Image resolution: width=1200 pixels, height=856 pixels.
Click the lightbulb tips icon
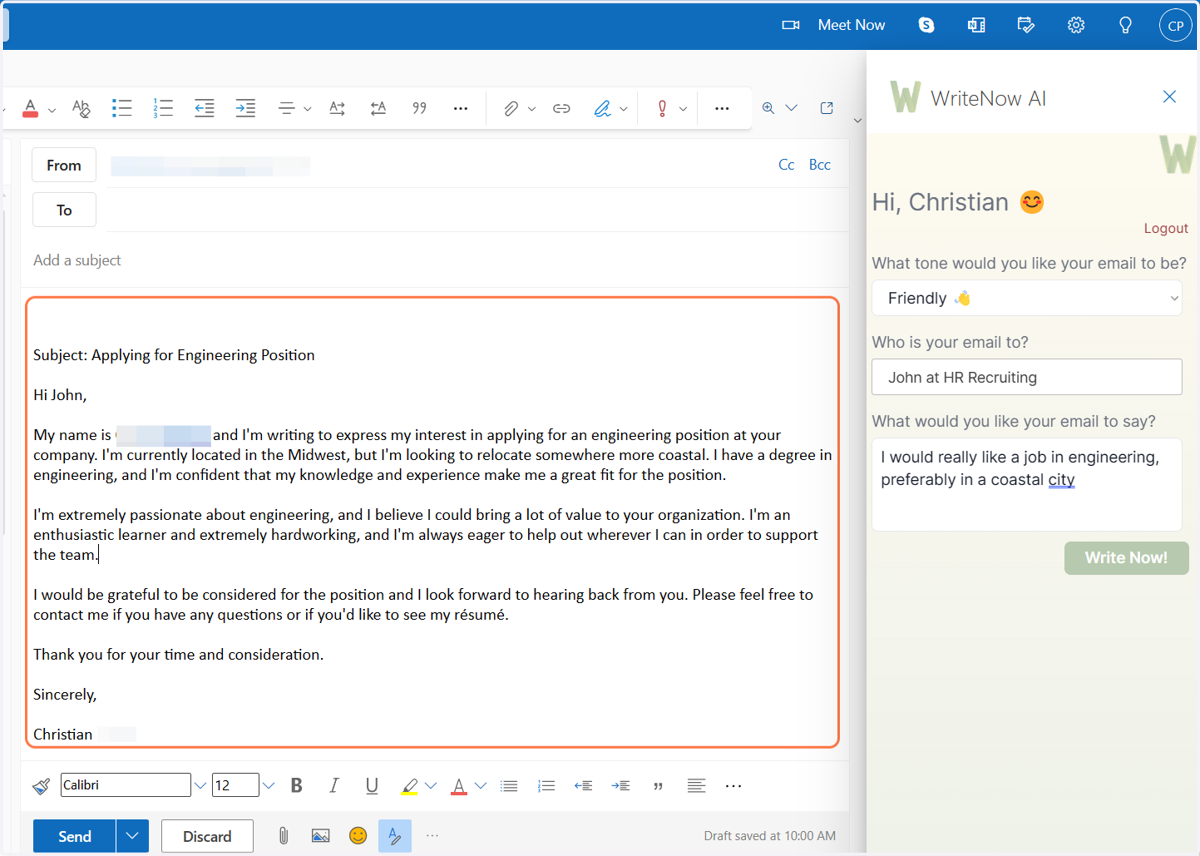(x=1125, y=25)
